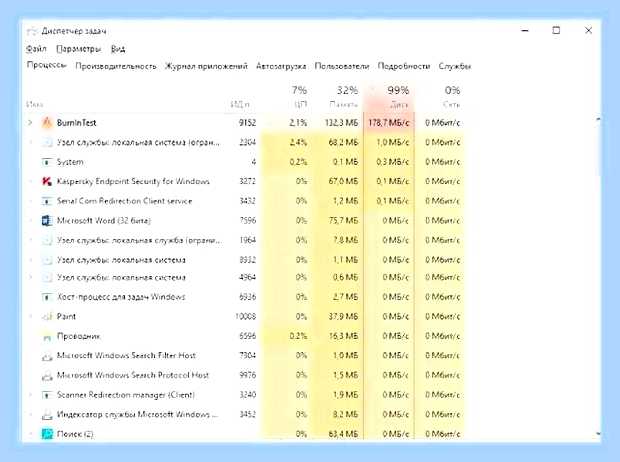
Task: Sort by the ЦП 7% column header
Action: 286,97
